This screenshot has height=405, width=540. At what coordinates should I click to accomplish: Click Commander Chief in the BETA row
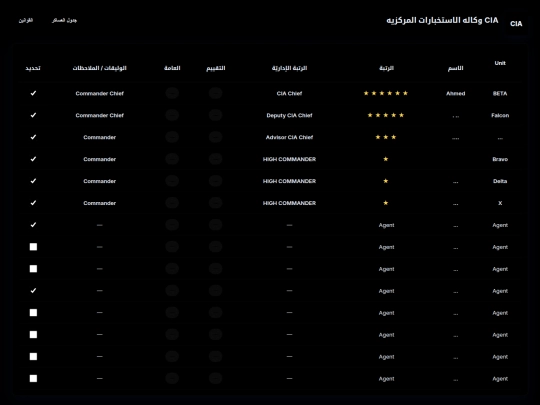click(x=100, y=93)
